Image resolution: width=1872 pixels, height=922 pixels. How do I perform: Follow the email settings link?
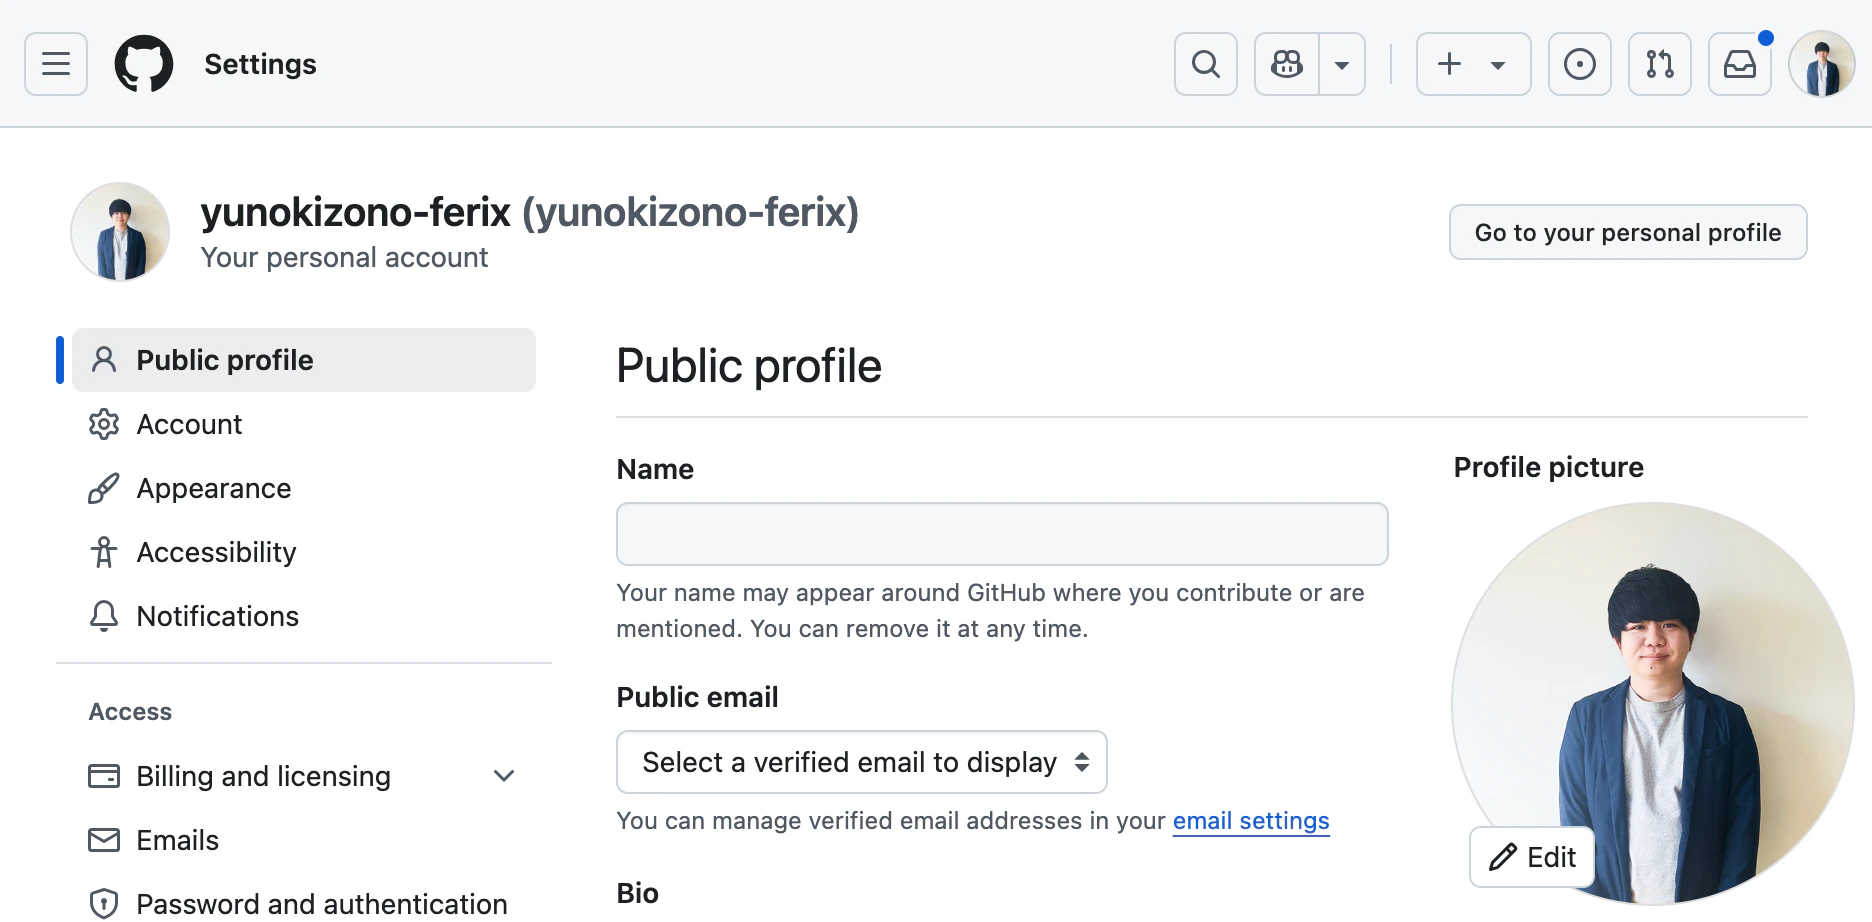pos(1251,821)
